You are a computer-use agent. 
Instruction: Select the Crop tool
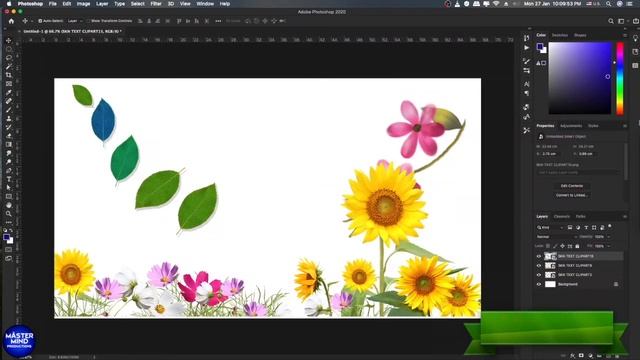9,75
